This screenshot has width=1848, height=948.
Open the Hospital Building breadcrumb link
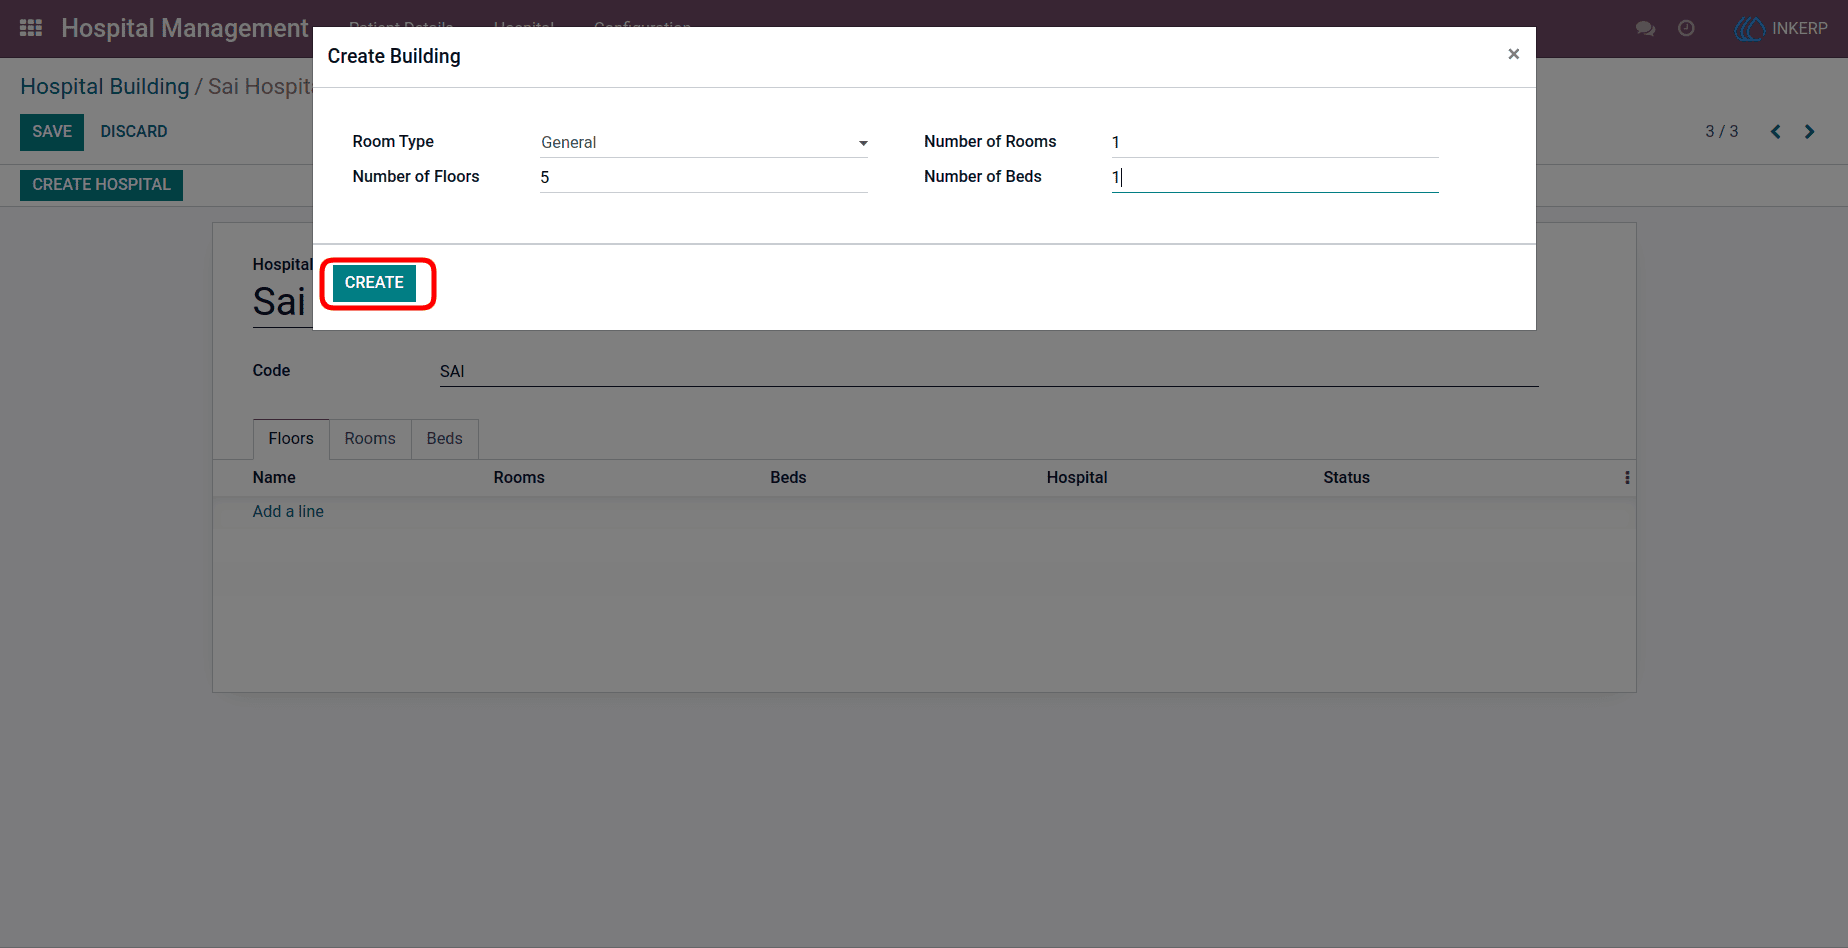105,87
